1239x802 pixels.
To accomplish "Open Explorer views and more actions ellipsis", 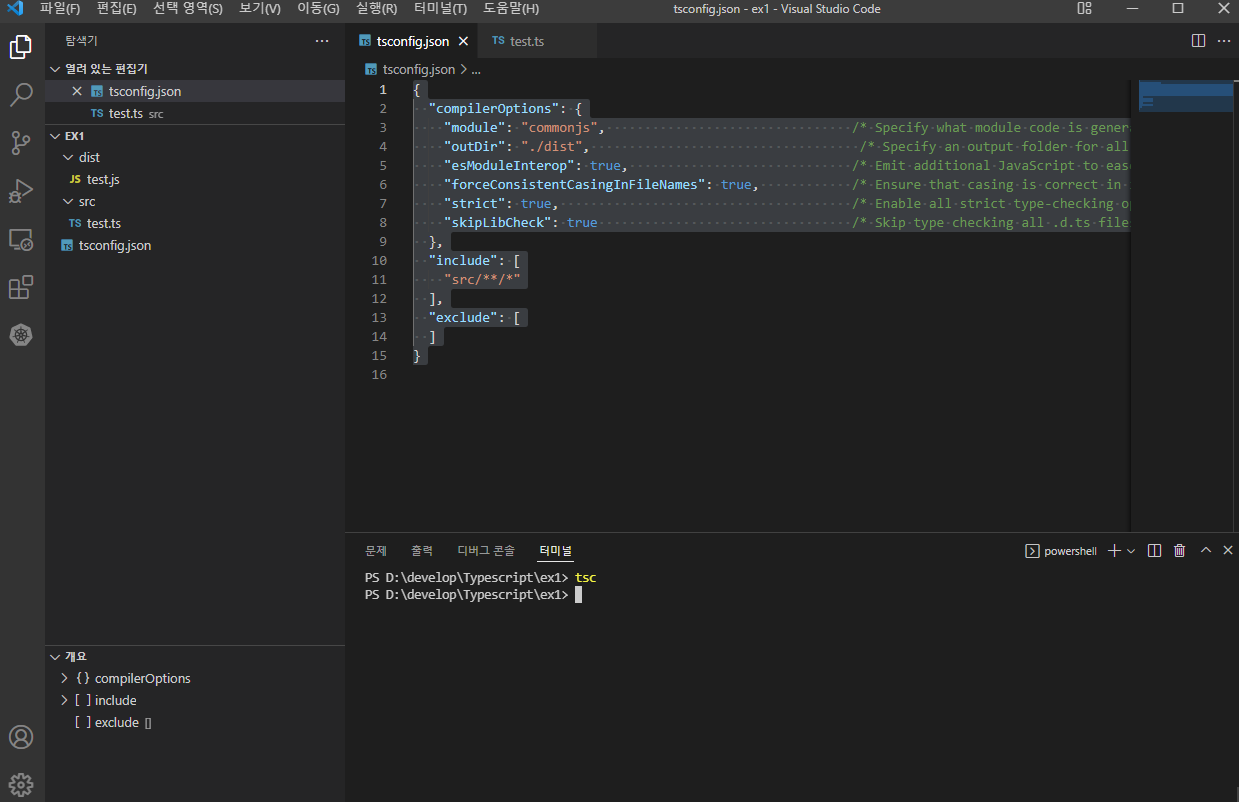I will click(322, 41).
